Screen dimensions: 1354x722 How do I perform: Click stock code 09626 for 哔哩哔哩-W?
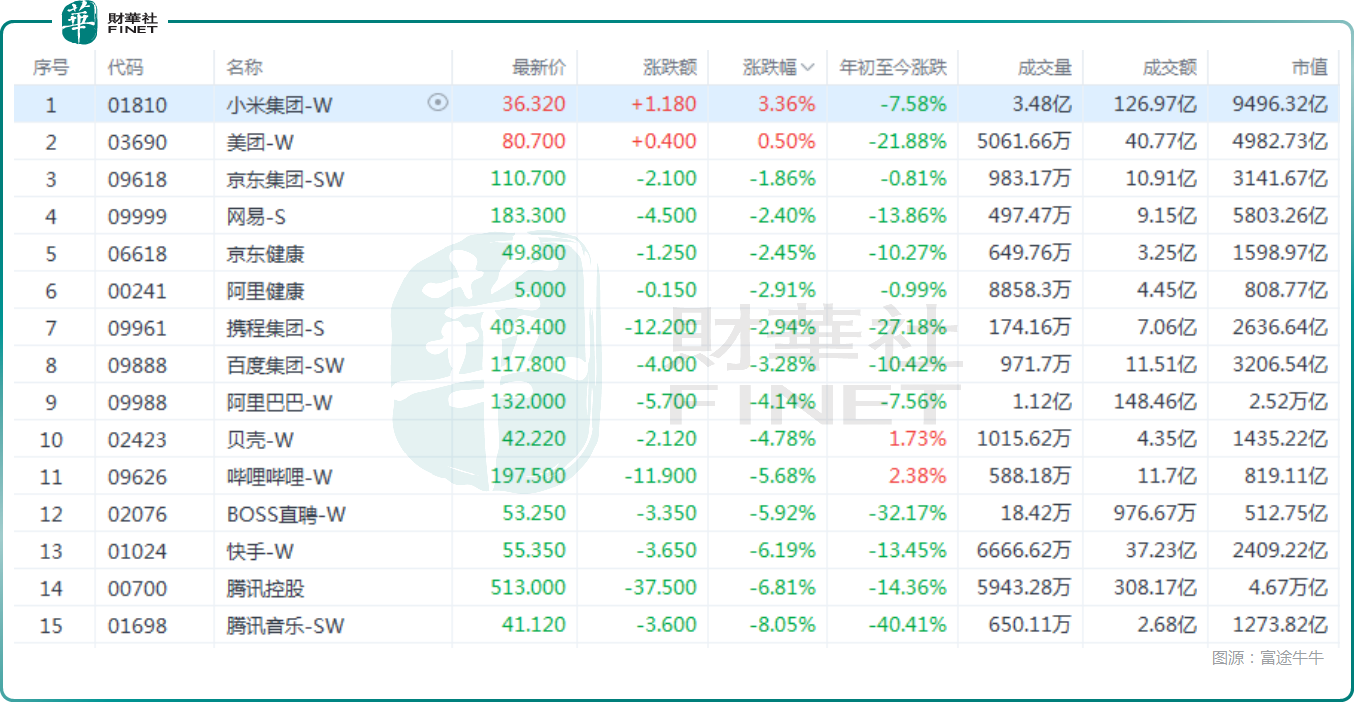click(x=137, y=477)
